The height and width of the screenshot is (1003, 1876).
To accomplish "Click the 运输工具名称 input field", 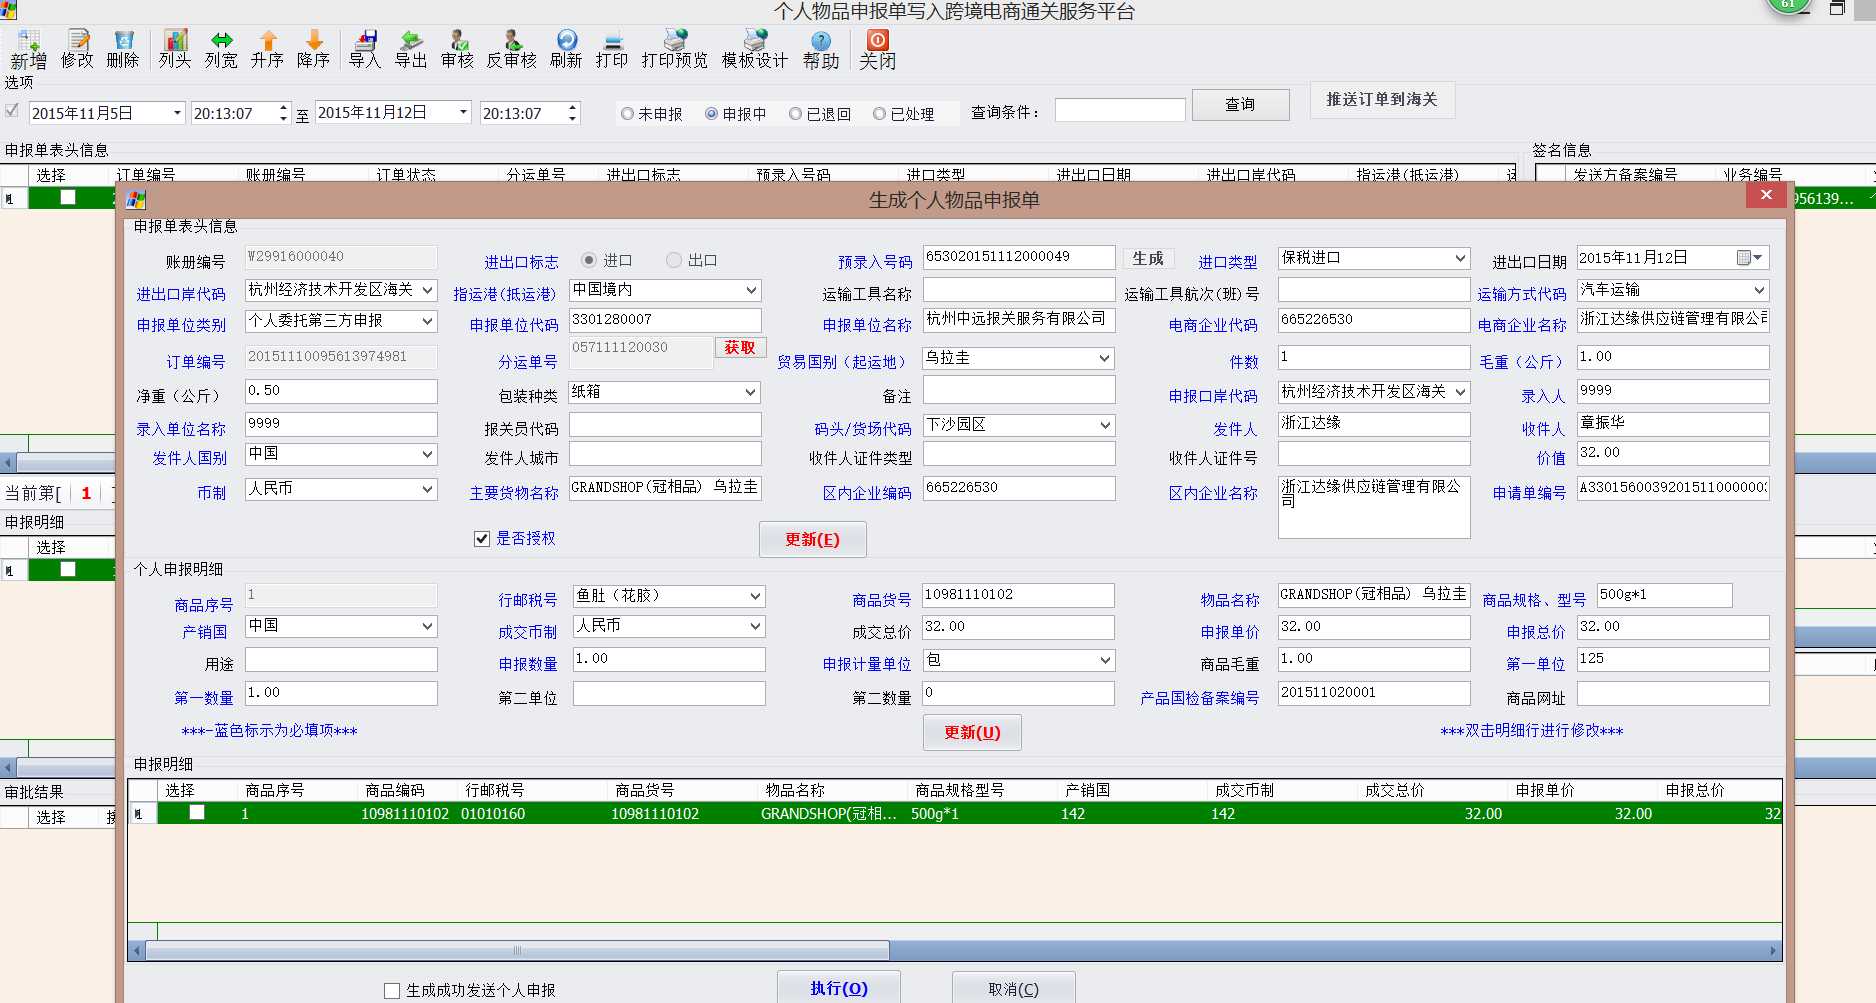I will pyautogui.click(x=1019, y=290).
